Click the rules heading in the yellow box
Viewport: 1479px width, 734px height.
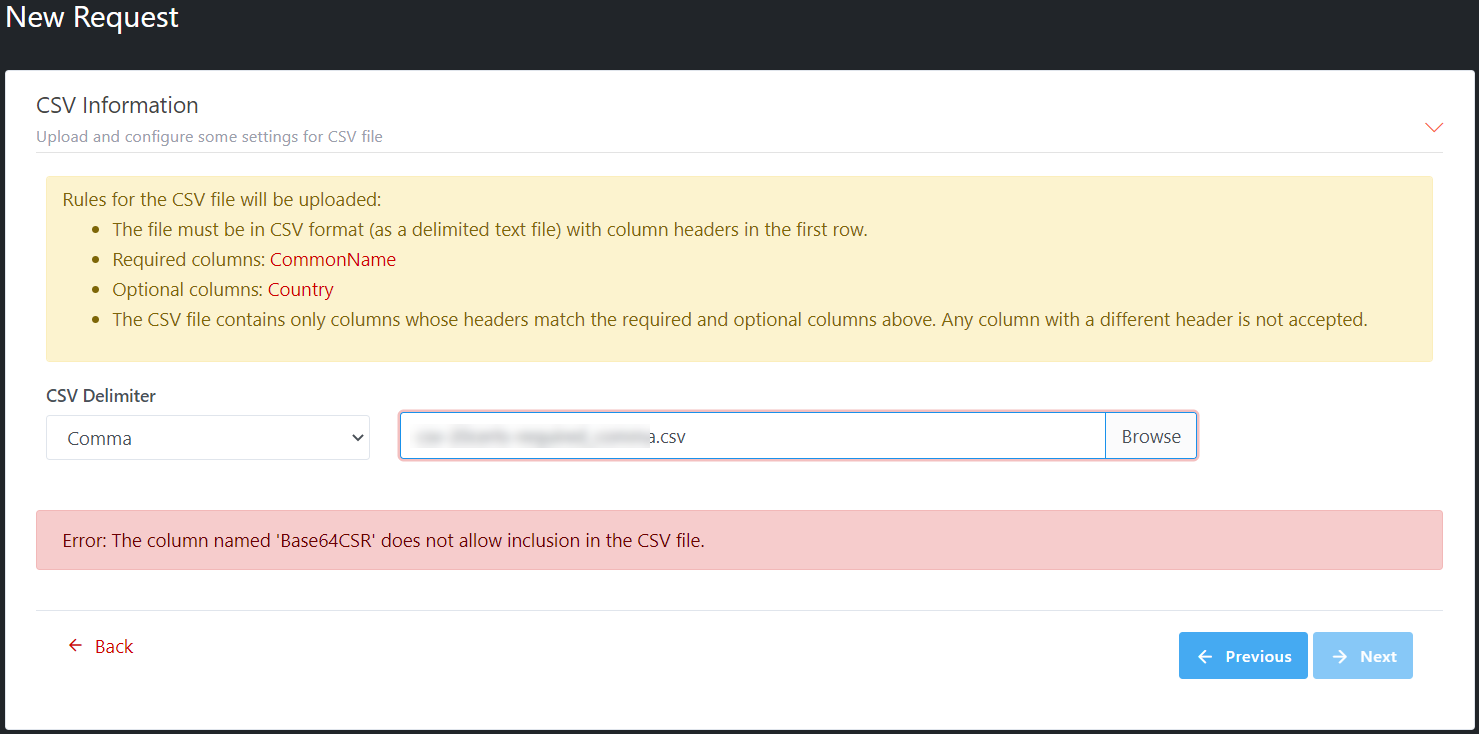pyautogui.click(x=221, y=200)
